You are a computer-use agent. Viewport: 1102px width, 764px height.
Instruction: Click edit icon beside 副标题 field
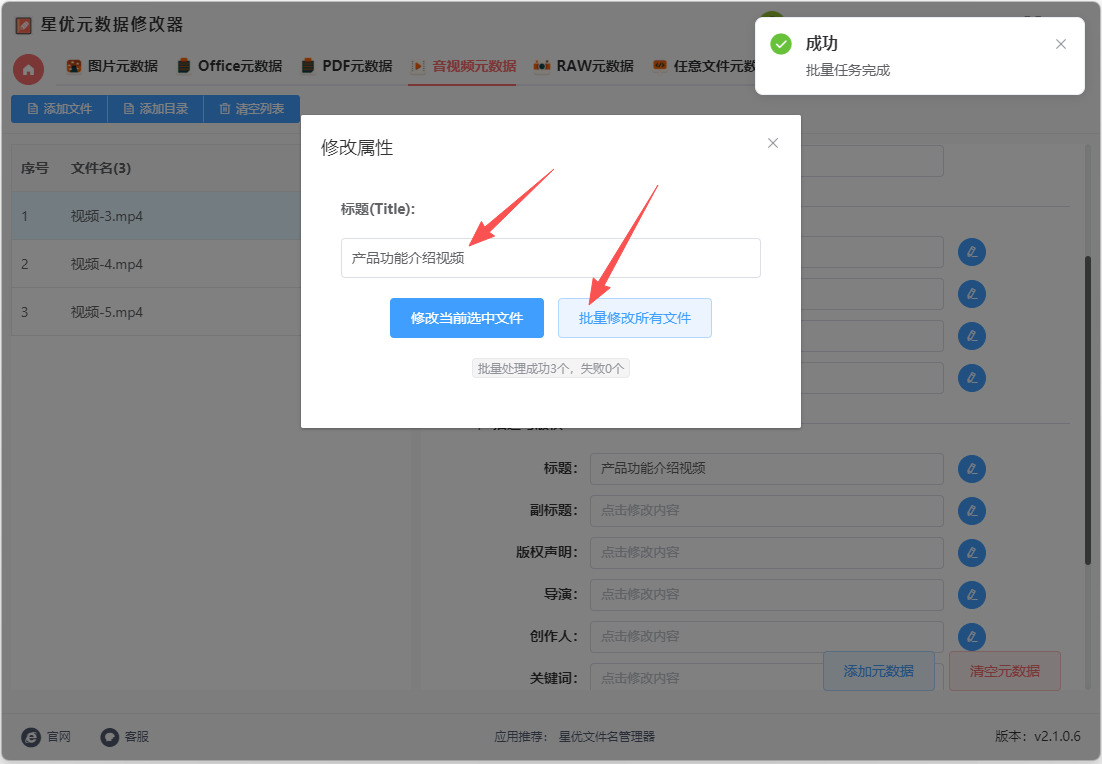pyautogui.click(x=971, y=511)
